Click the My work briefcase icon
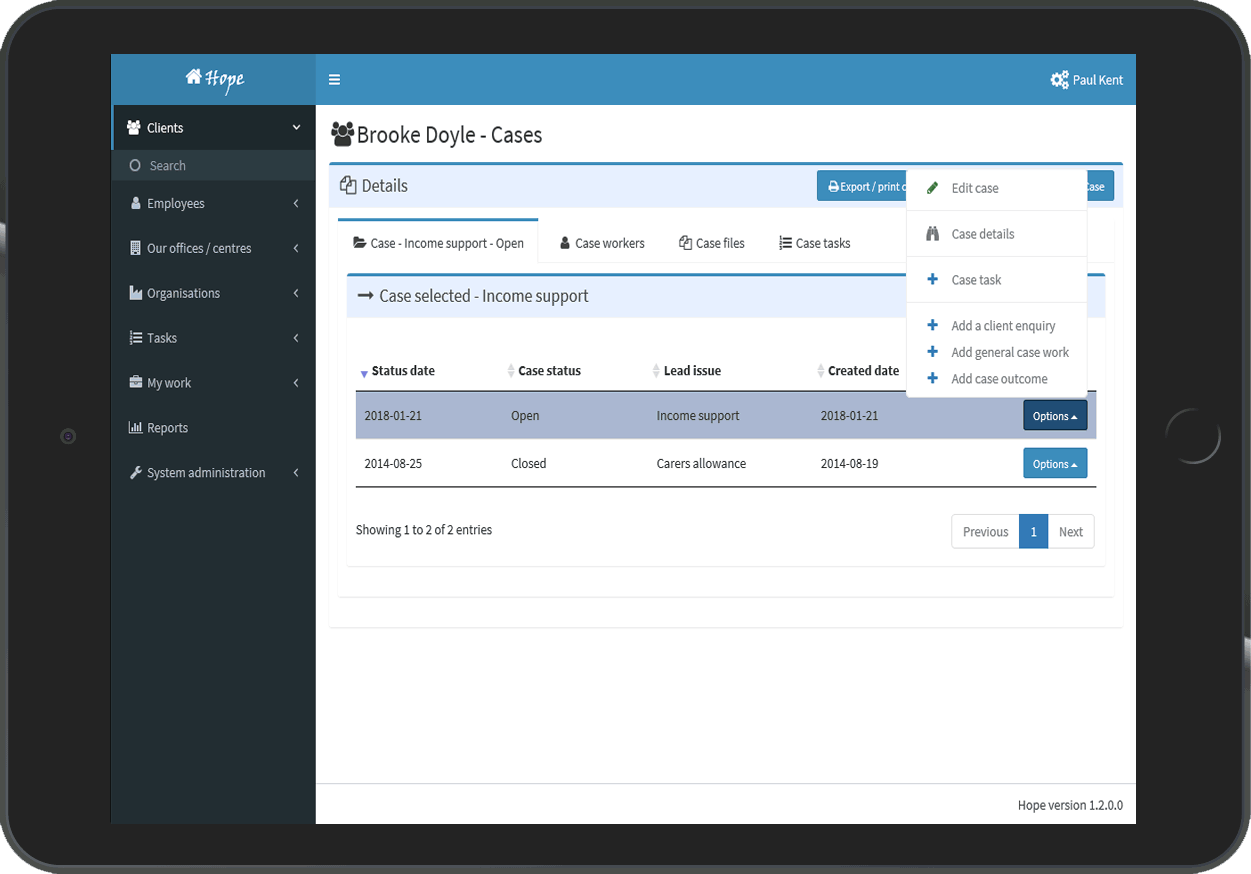The image size is (1251, 874). point(135,383)
